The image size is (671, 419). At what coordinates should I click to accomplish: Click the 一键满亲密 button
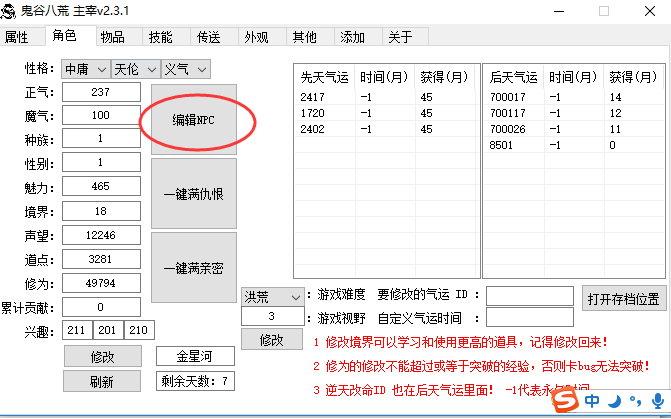pos(194,268)
